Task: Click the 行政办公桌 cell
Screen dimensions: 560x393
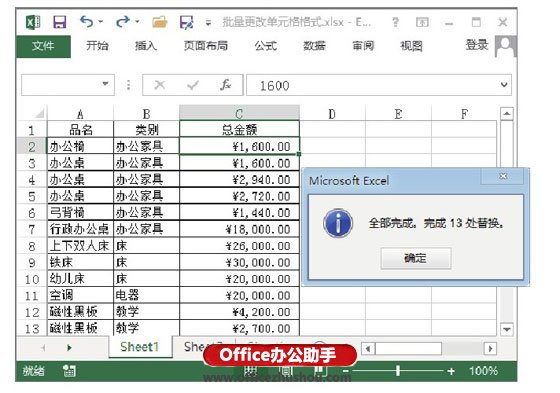Action: pyautogui.click(x=80, y=229)
